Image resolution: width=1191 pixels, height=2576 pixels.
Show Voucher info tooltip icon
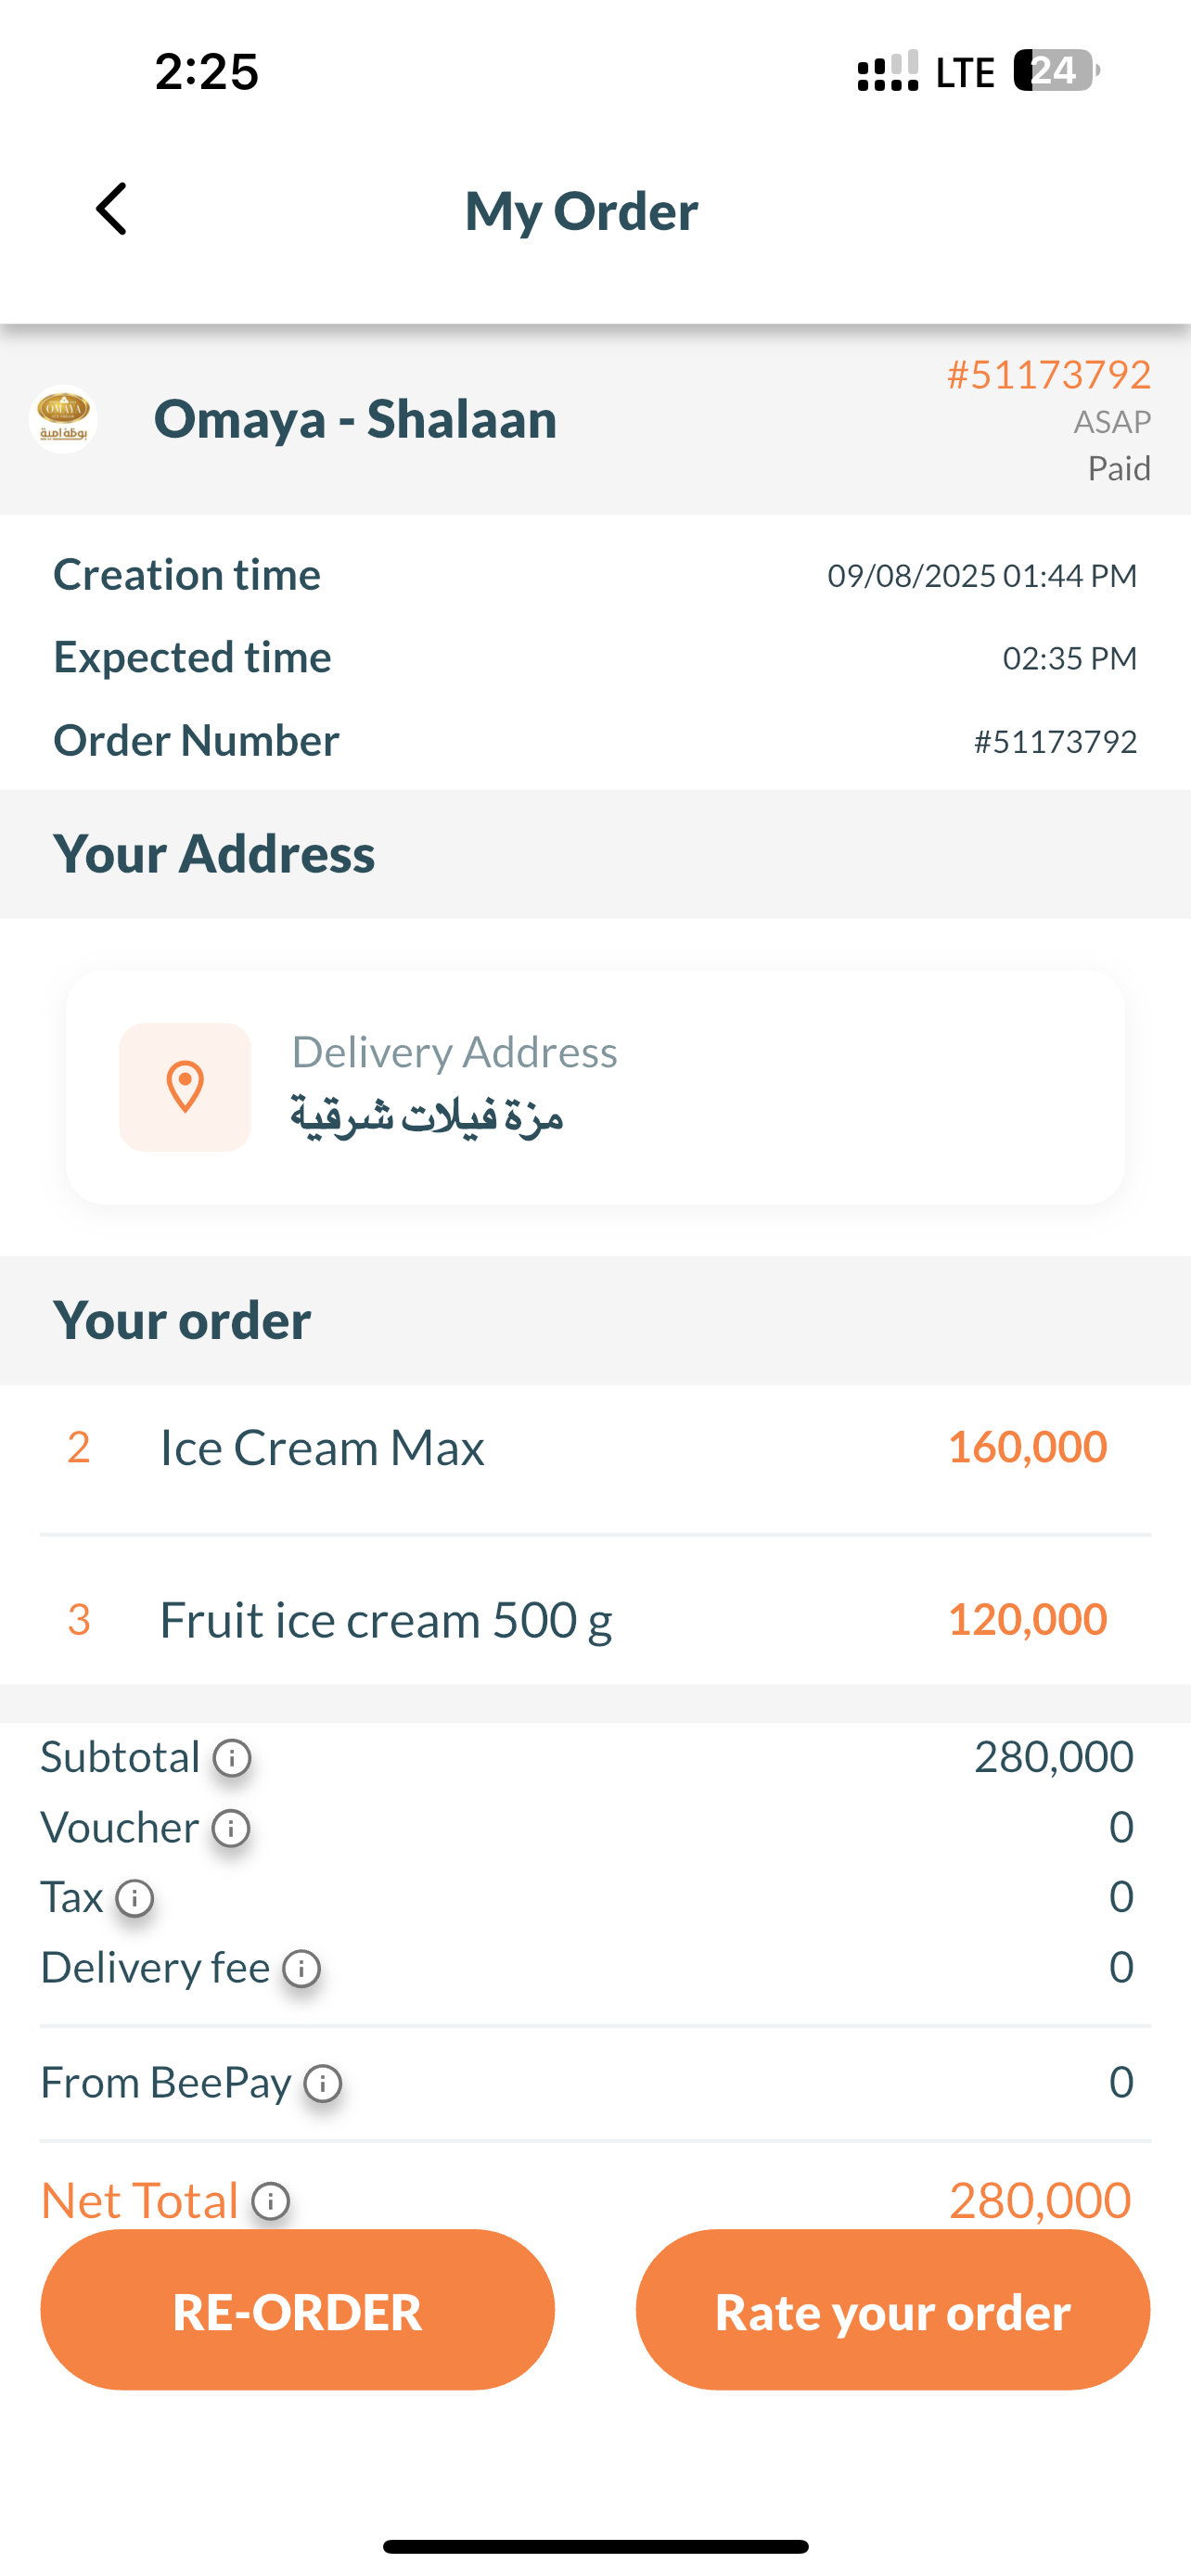point(231,1828)
